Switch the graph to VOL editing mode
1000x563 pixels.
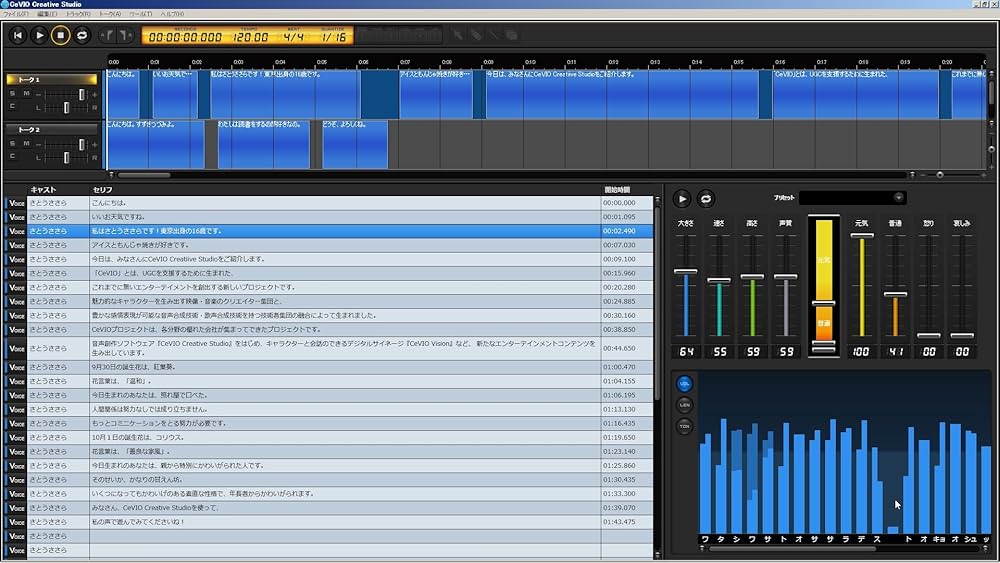click(x=685, y=383)
